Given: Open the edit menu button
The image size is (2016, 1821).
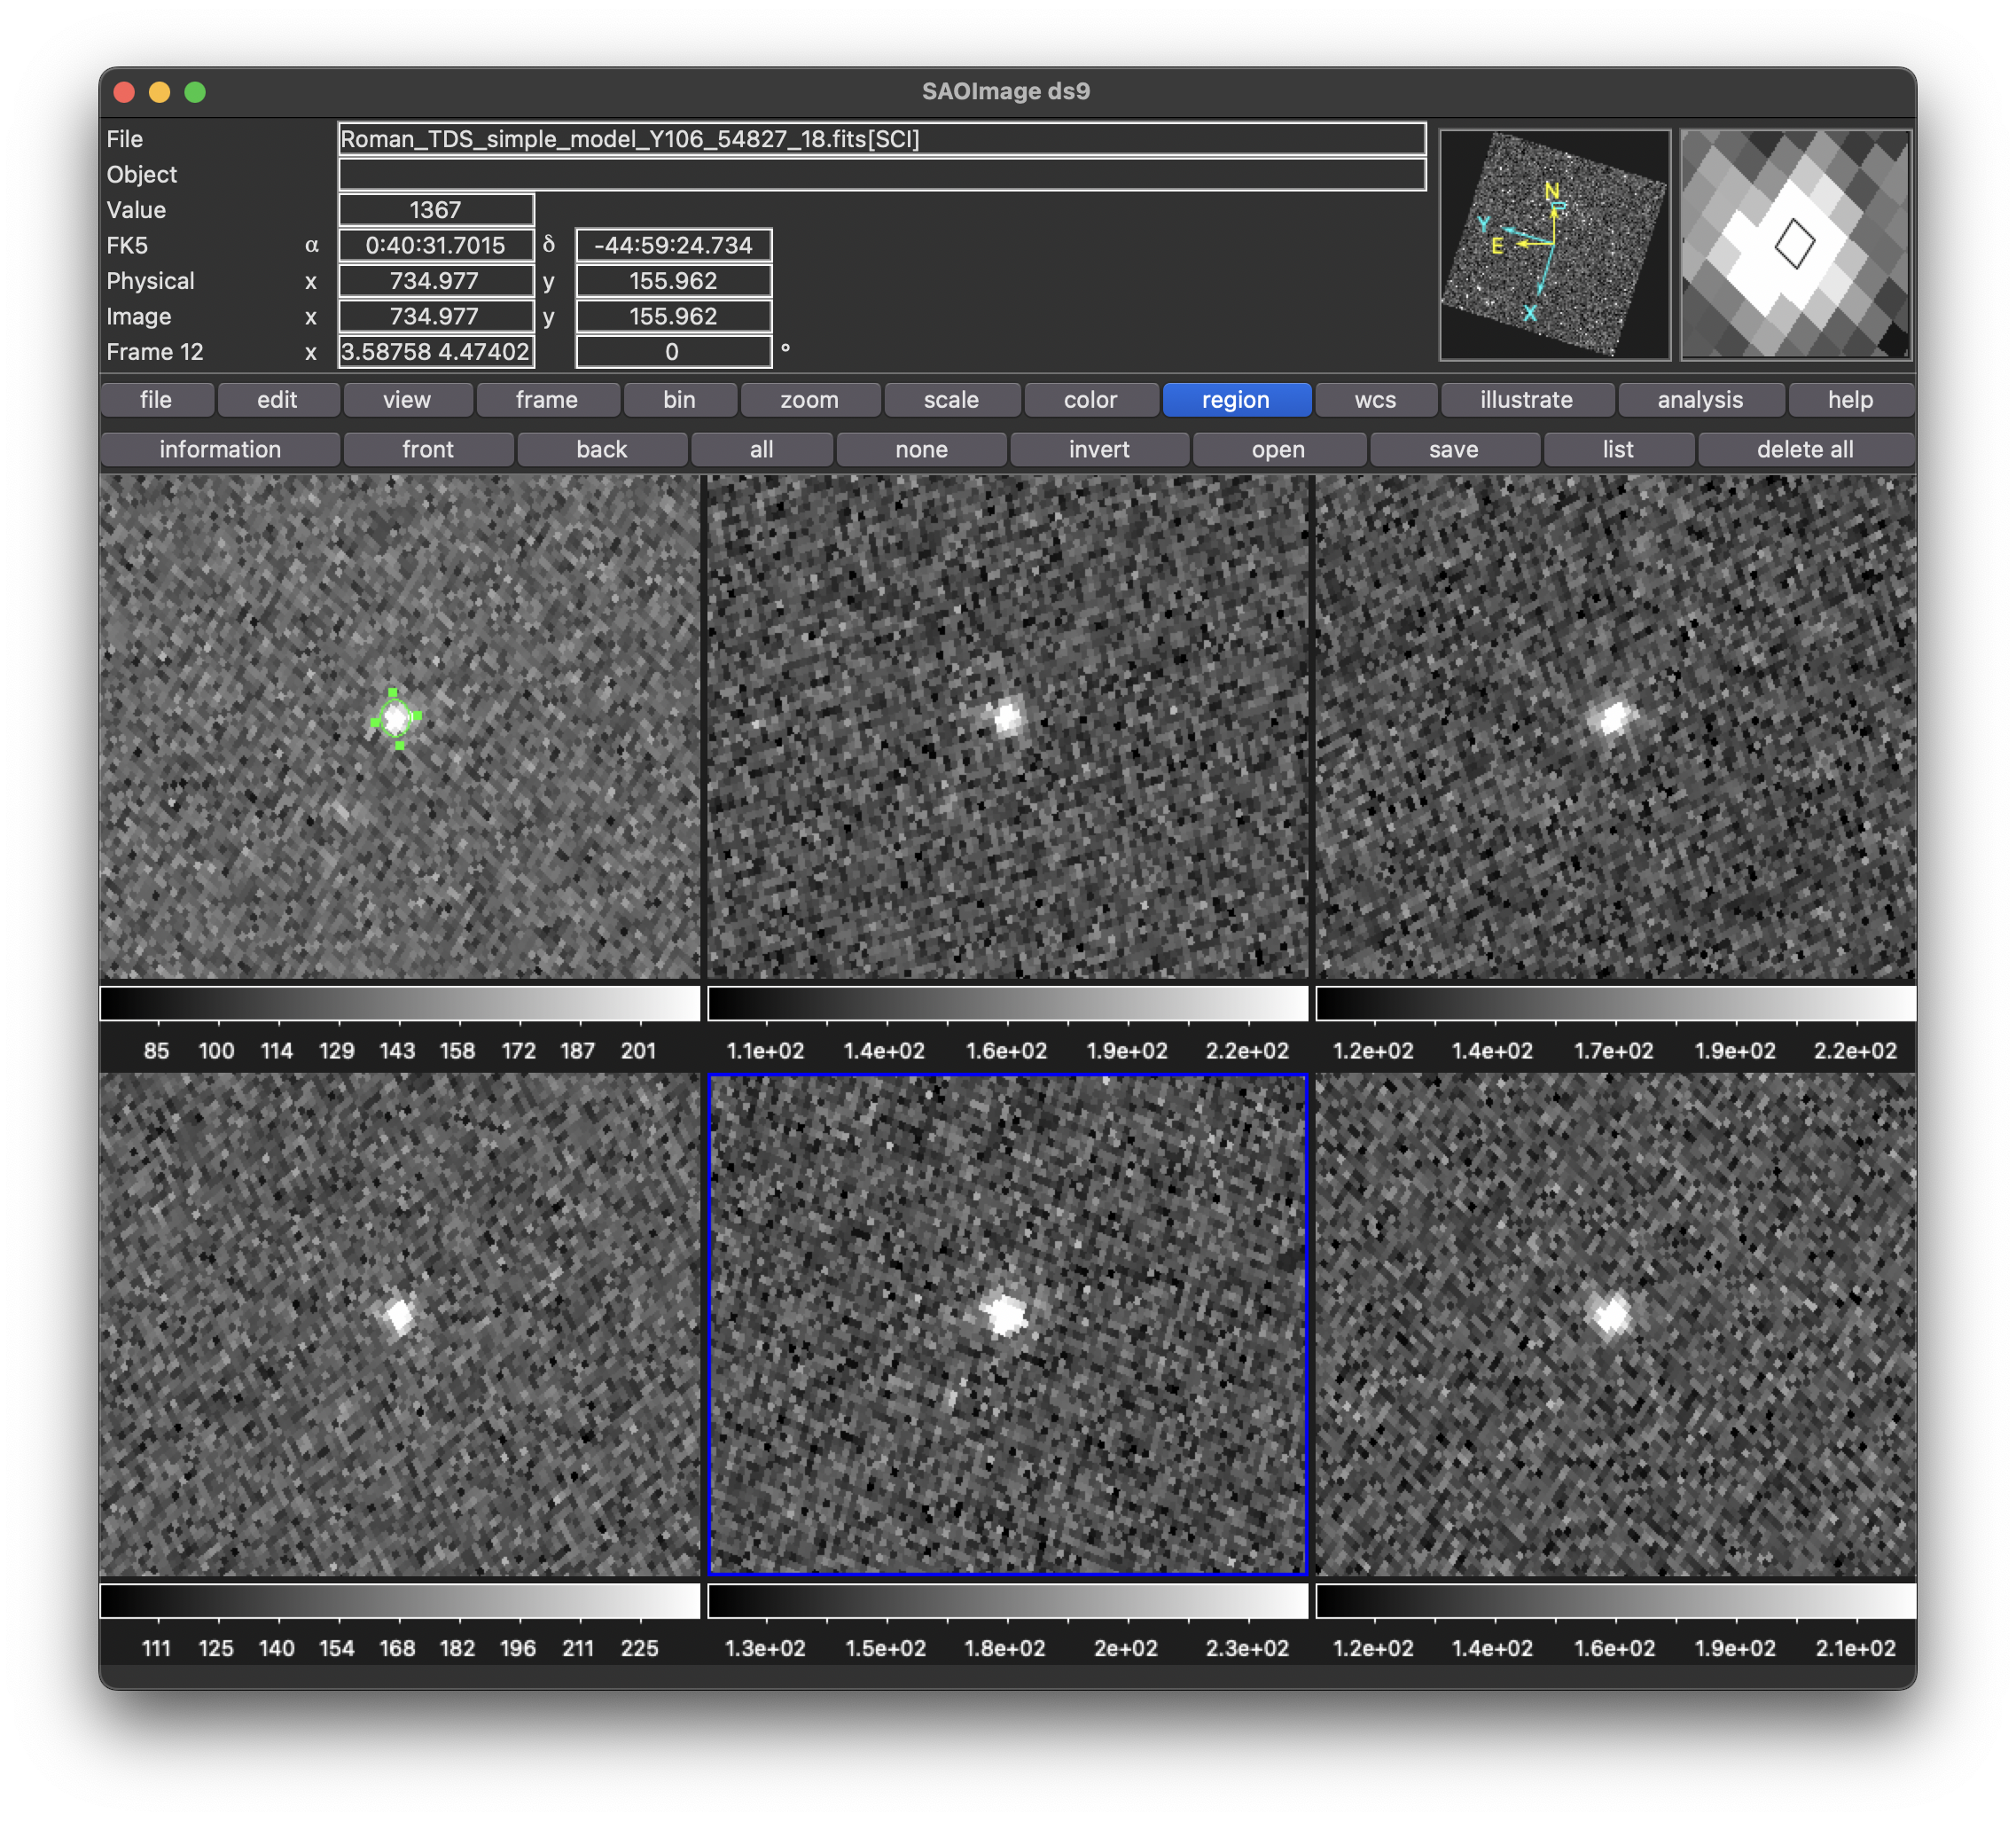Looking at the screenshot, I should [277, 400].
